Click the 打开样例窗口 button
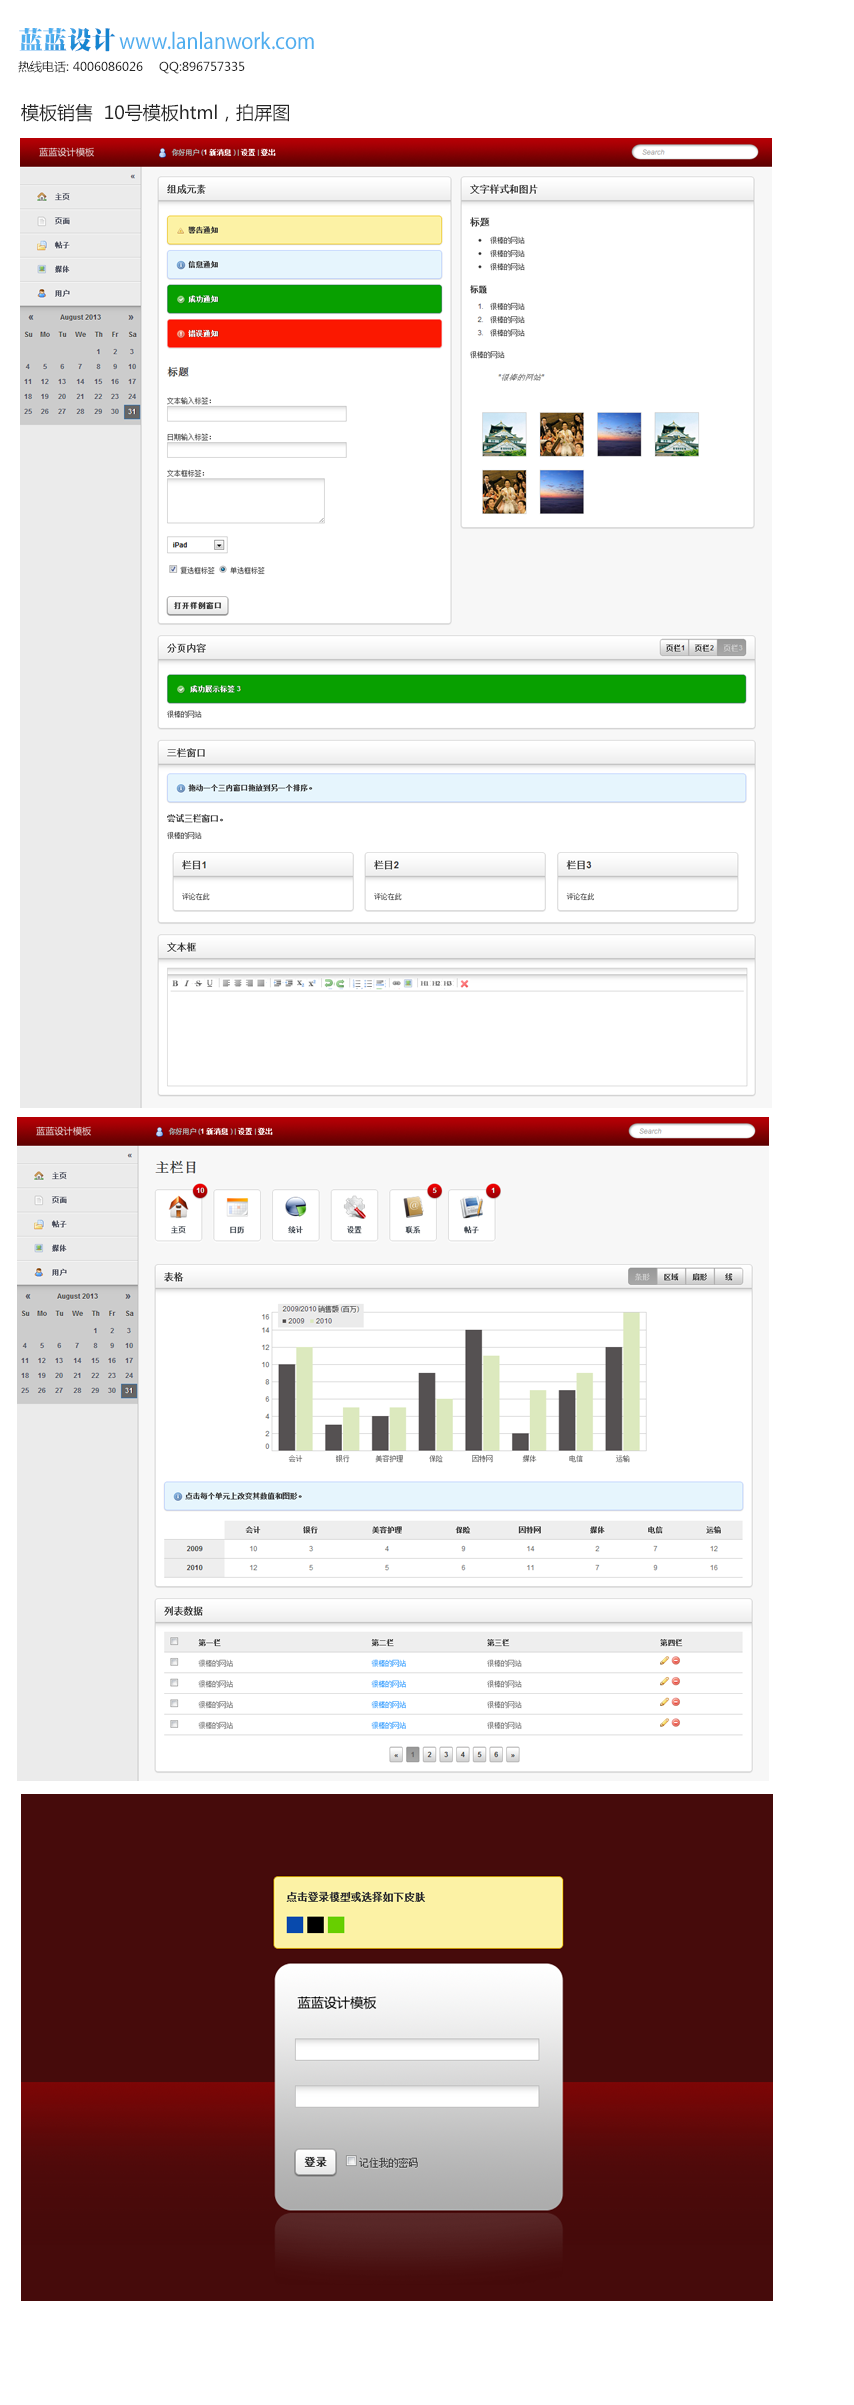This screenshot has width=854, height=2405. [197, 605]
